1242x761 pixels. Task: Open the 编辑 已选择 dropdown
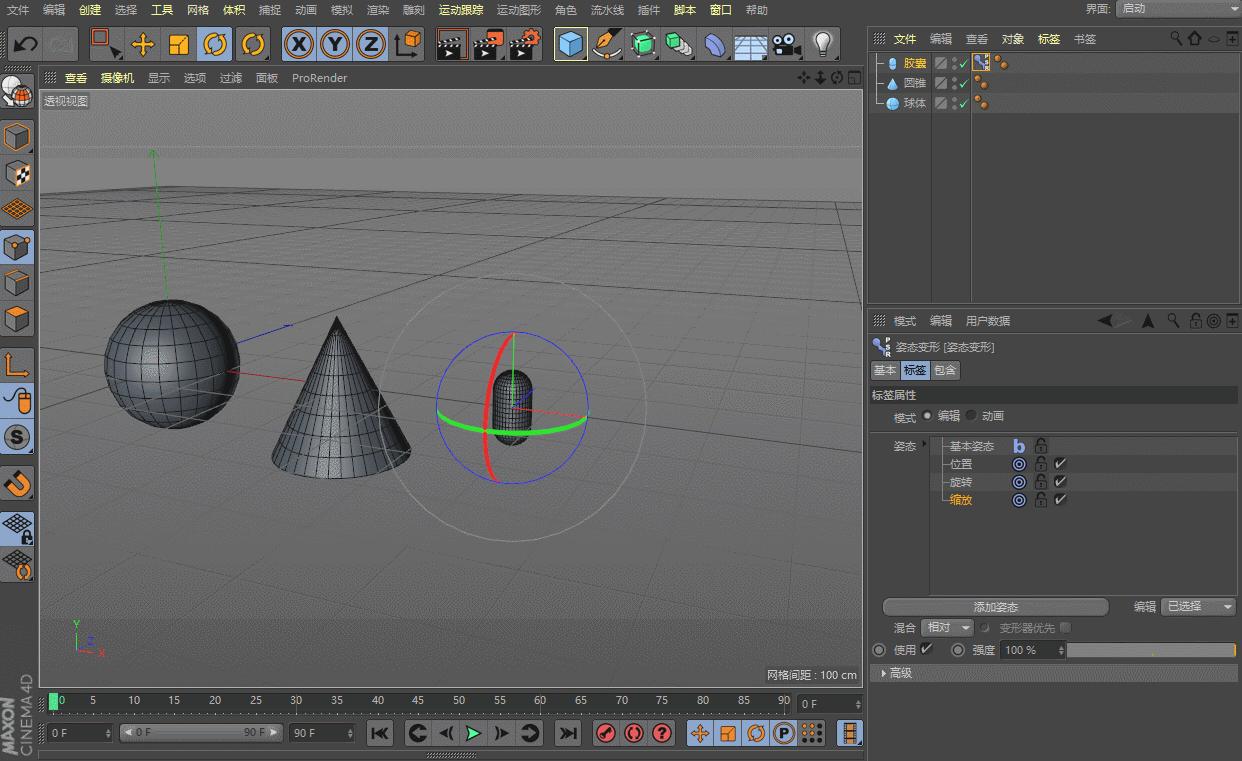pyautogui.click(x=1198, y=606)
